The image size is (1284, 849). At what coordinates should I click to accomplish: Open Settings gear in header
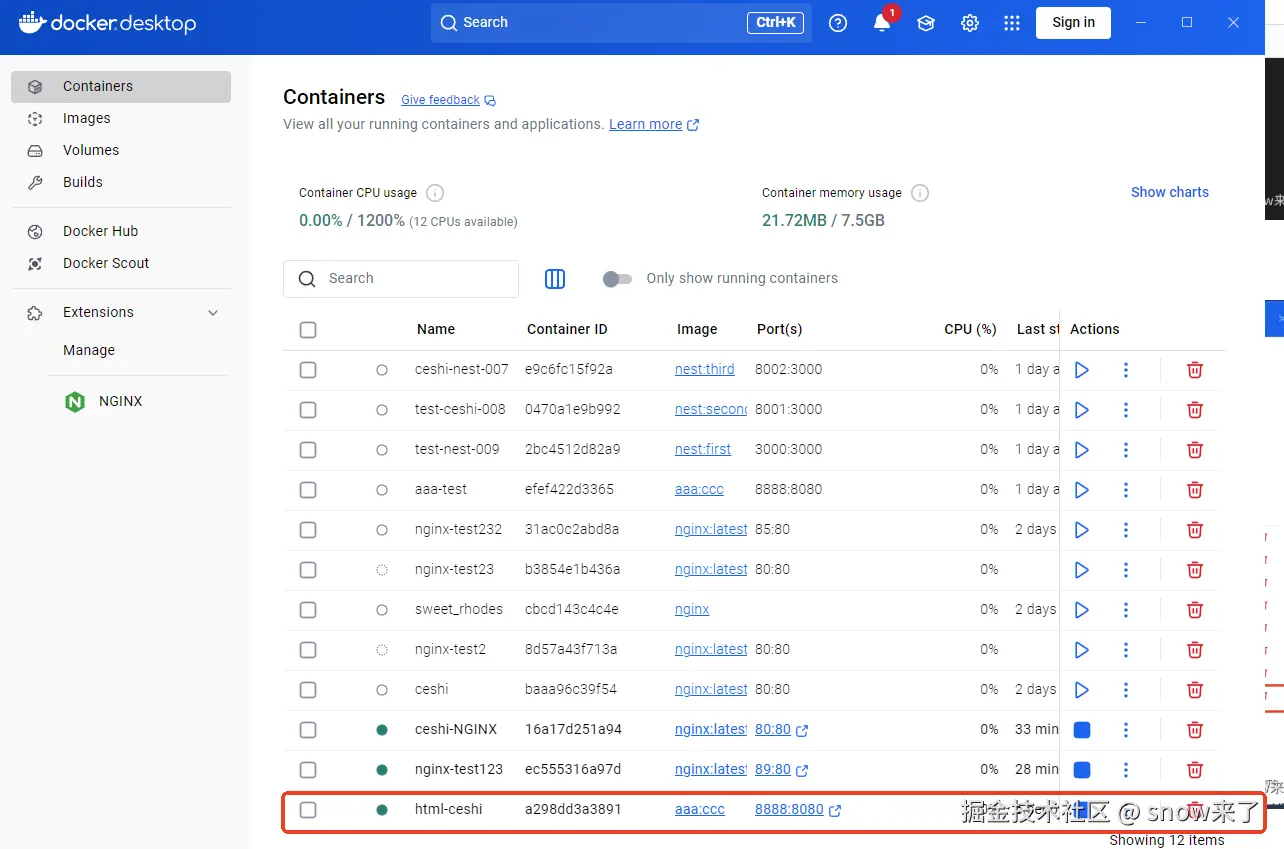click(x=970, y=23)
